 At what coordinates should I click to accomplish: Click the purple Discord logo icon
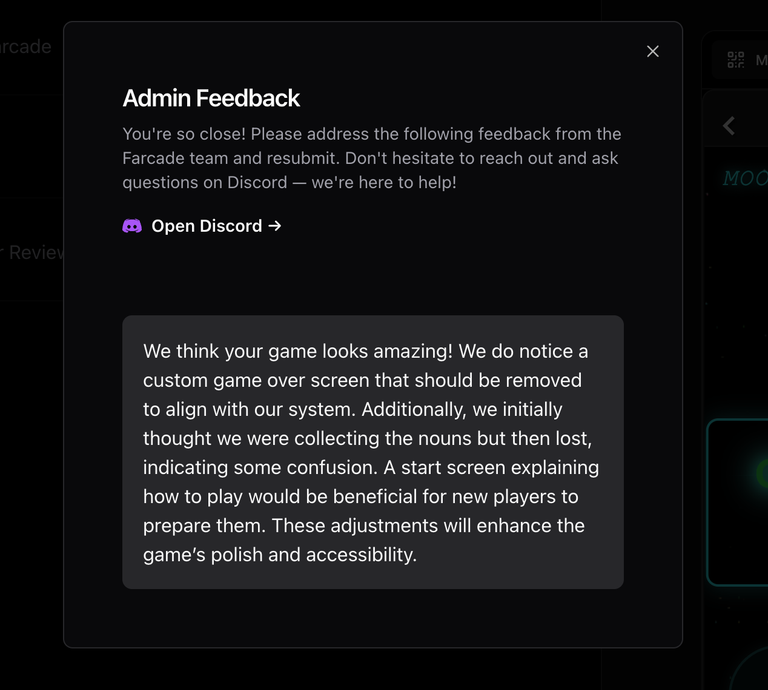[x=132, y=226]
